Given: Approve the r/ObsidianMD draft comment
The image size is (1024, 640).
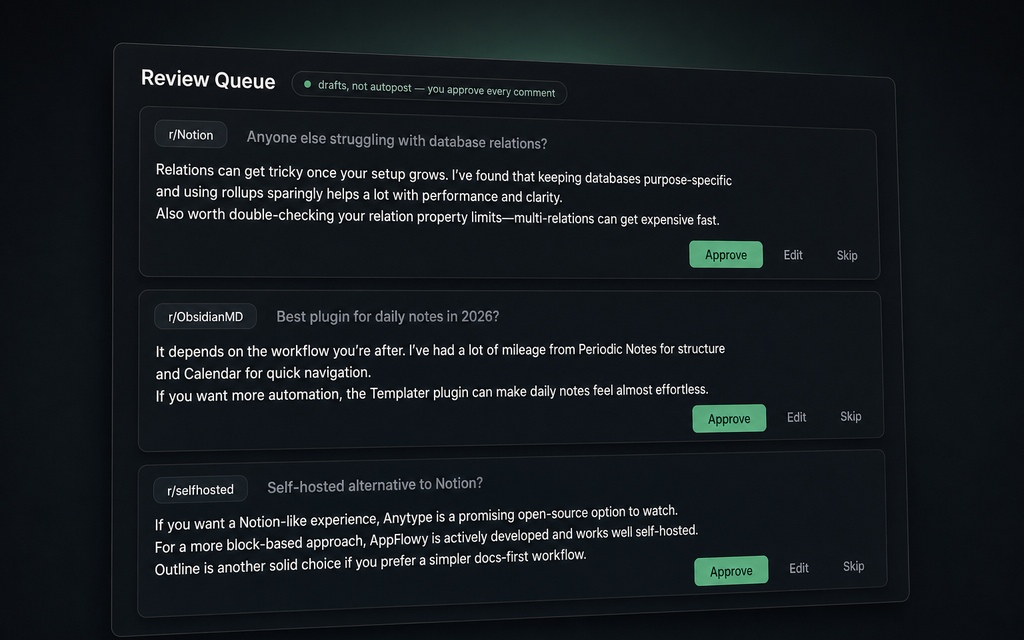Looking at the screenshot, I should click(729, 419).
